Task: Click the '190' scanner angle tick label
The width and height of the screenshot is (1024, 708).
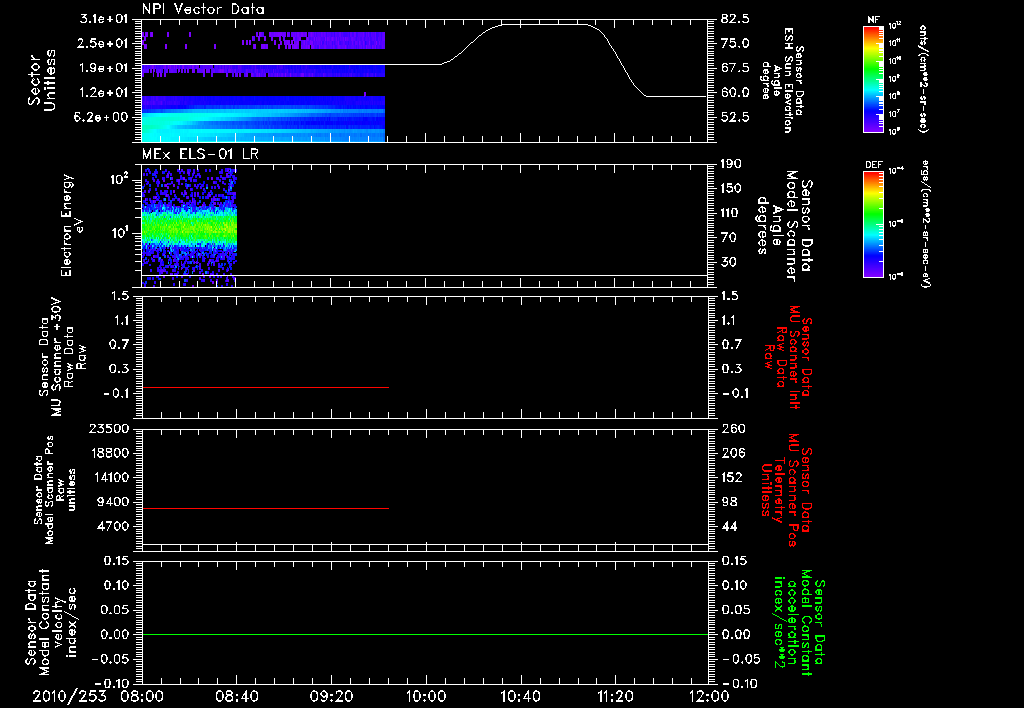Action: pos(731,164)
